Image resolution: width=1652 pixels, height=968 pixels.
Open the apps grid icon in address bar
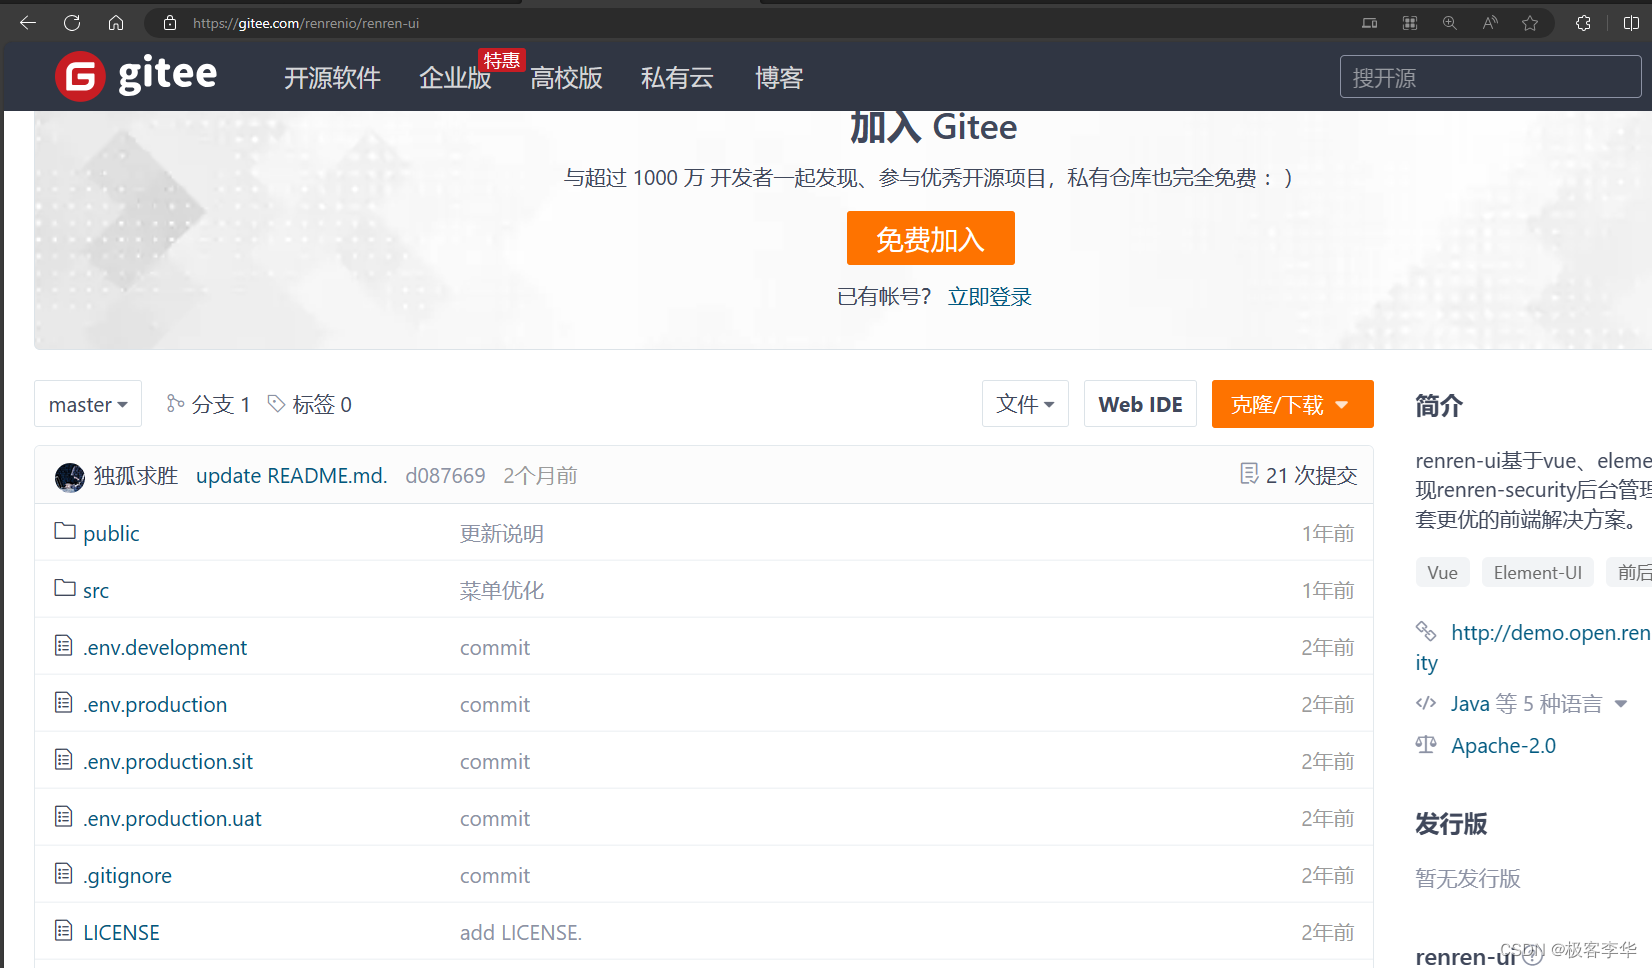pos(1410,23)
